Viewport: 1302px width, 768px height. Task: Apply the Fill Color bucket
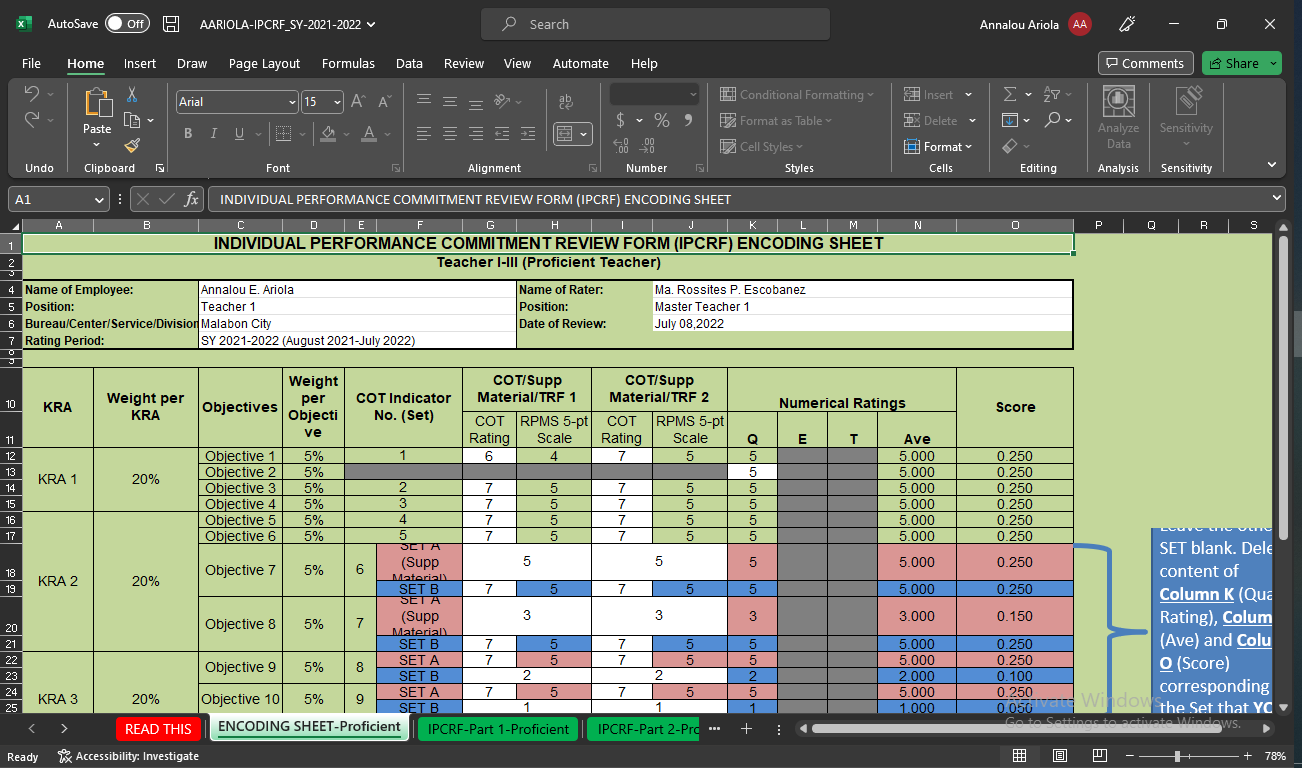(x=326, y=133)
